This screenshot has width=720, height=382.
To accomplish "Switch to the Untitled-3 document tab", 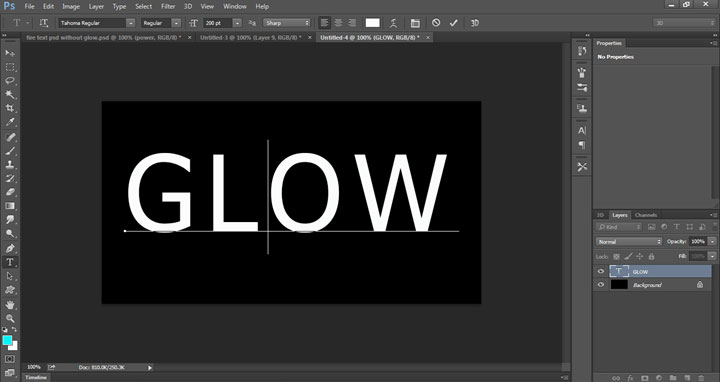I will 251,38.
